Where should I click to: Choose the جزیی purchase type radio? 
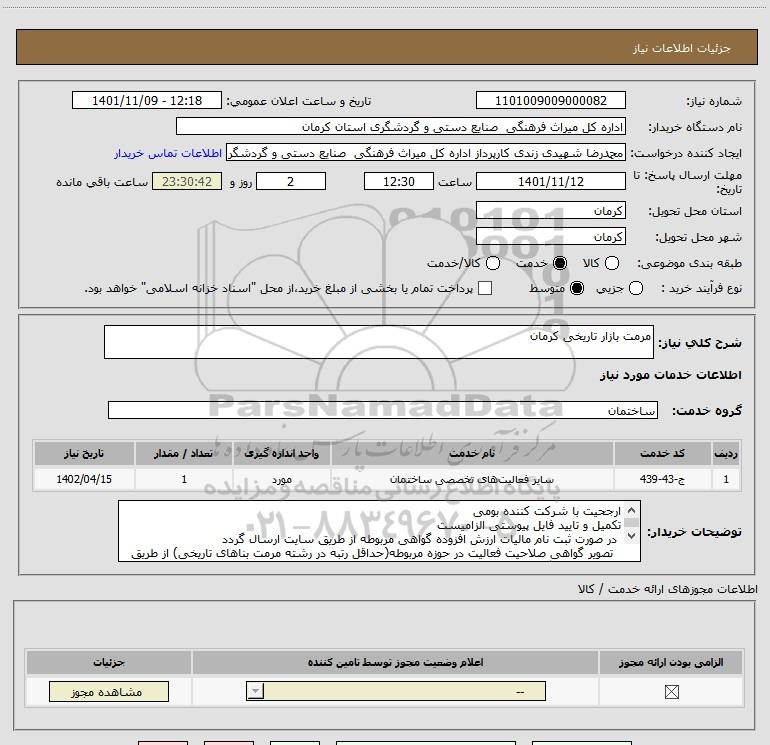(x=635, y=288)
